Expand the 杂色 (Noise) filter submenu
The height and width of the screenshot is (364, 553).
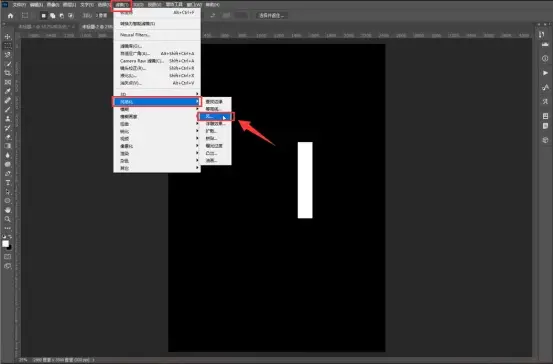[x=157, y=161]
